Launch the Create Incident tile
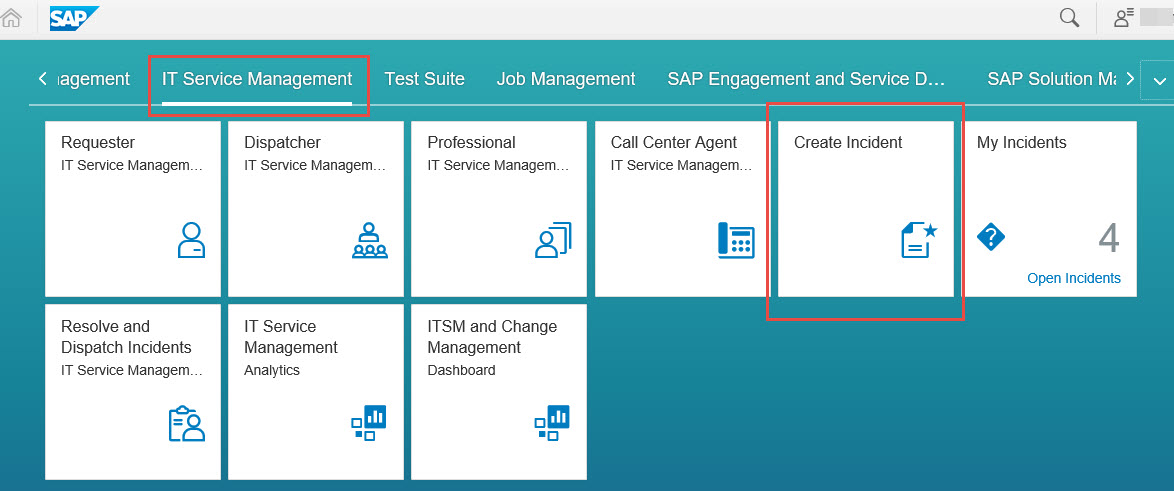Image resolution: width=1174 pixels, height=491 pixels. 866,209
